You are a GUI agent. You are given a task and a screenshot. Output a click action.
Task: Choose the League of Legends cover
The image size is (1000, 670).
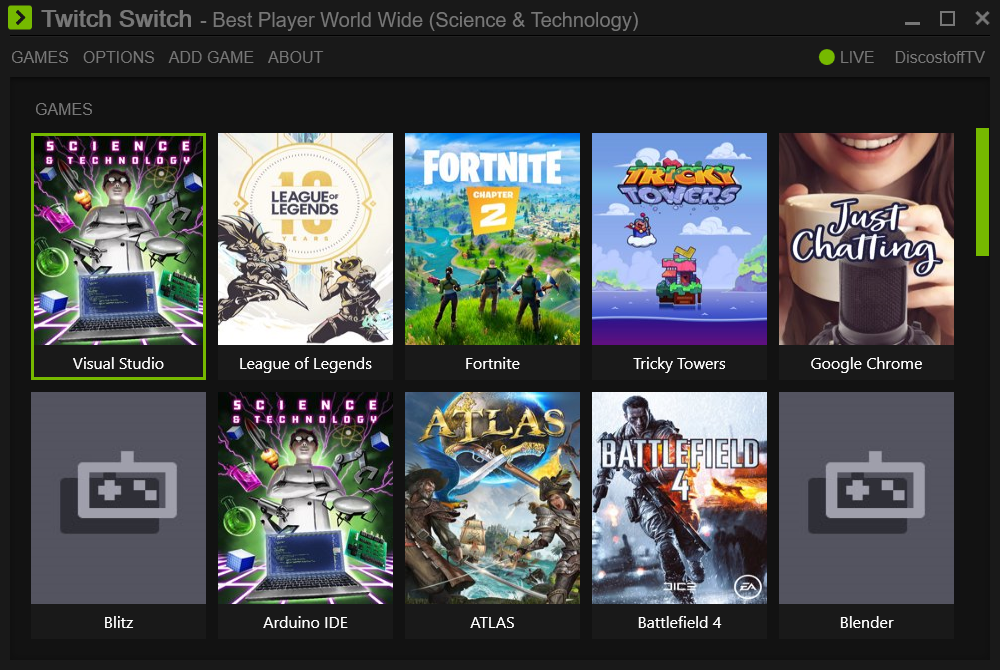click(305, 240)
